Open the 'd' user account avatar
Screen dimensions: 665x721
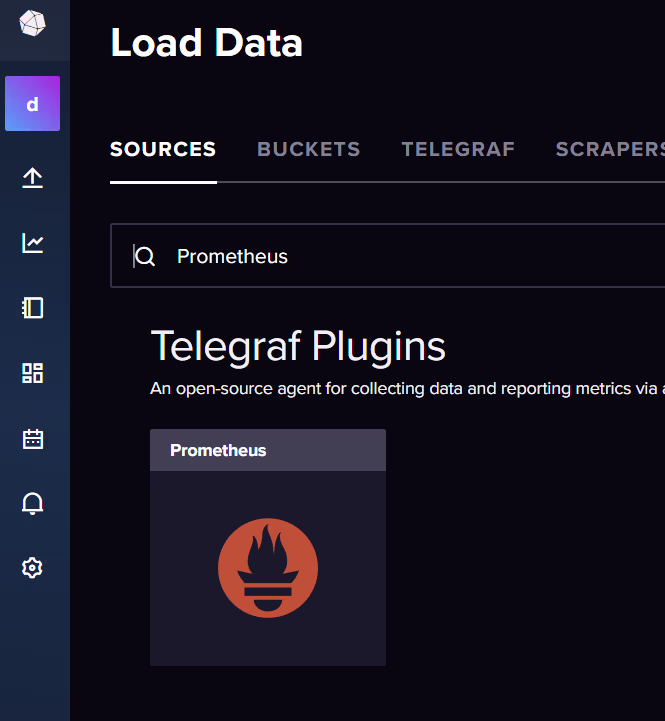pos(33,103)
